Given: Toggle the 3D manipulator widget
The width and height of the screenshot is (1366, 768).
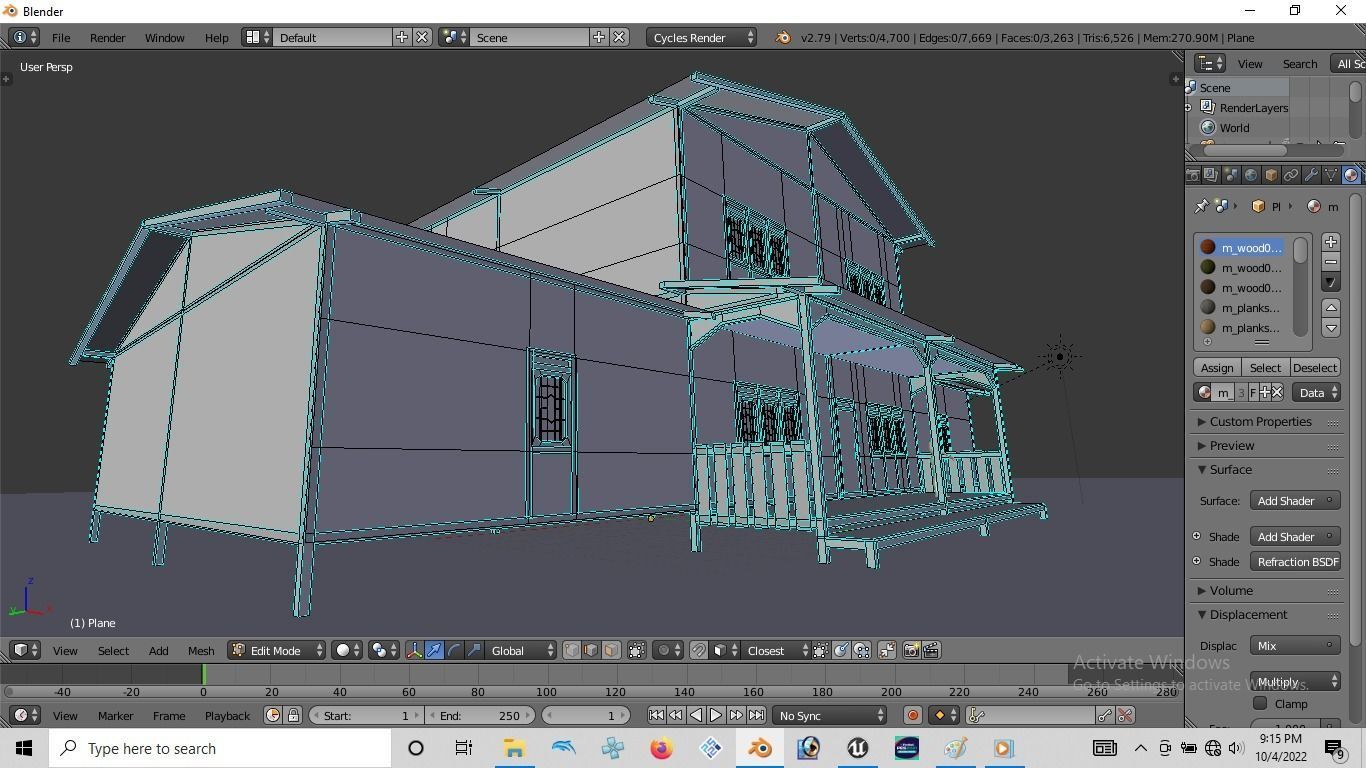Looking at the screenshot, I should (414, 650).
